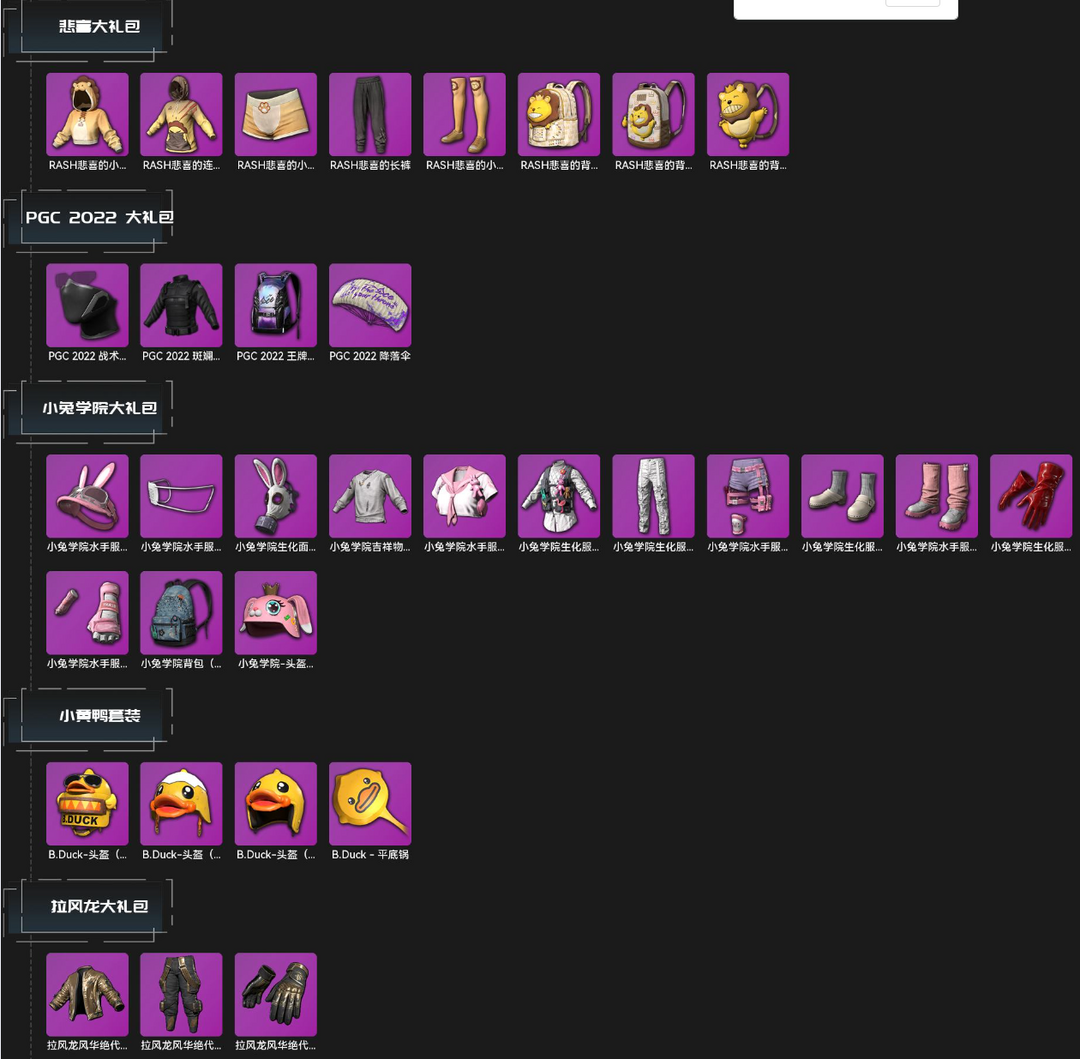Select the PGC 2022 tactical mask icon

click(87, 305)
